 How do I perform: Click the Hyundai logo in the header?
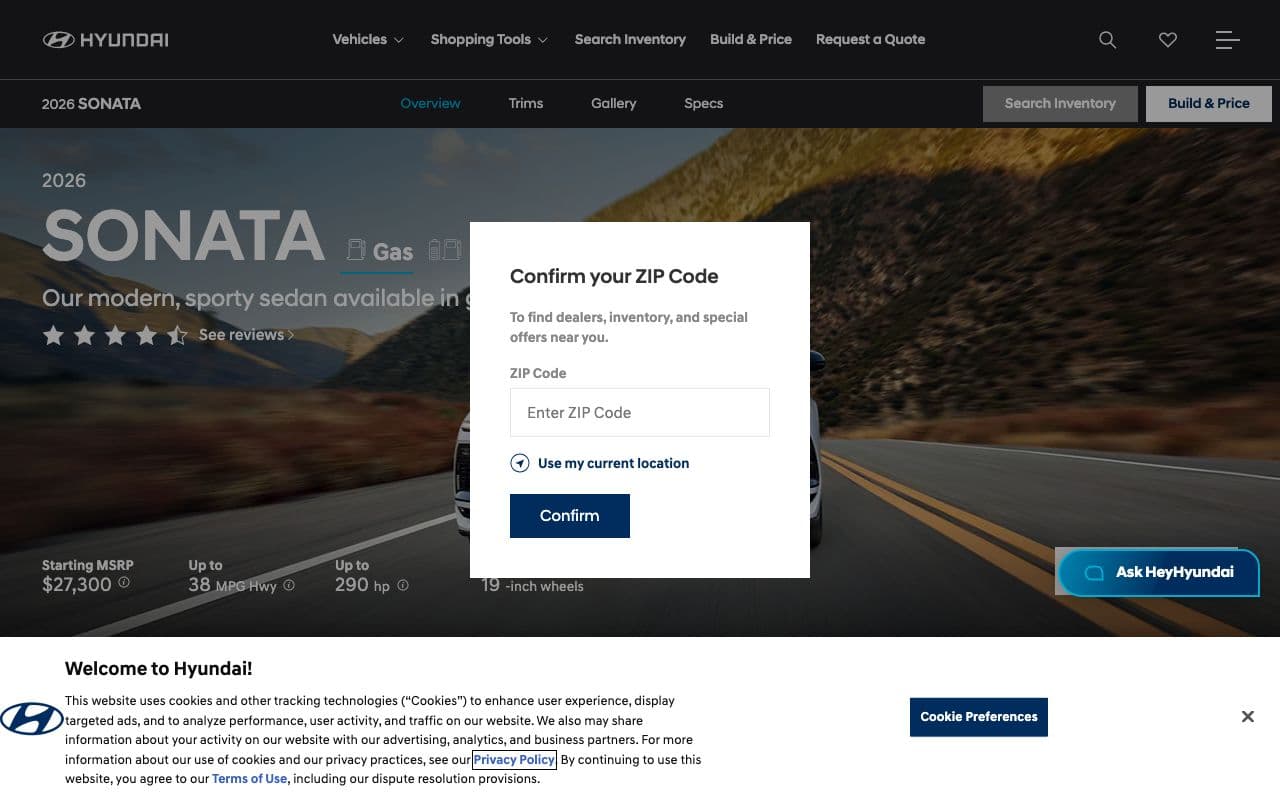coord(105,40)
